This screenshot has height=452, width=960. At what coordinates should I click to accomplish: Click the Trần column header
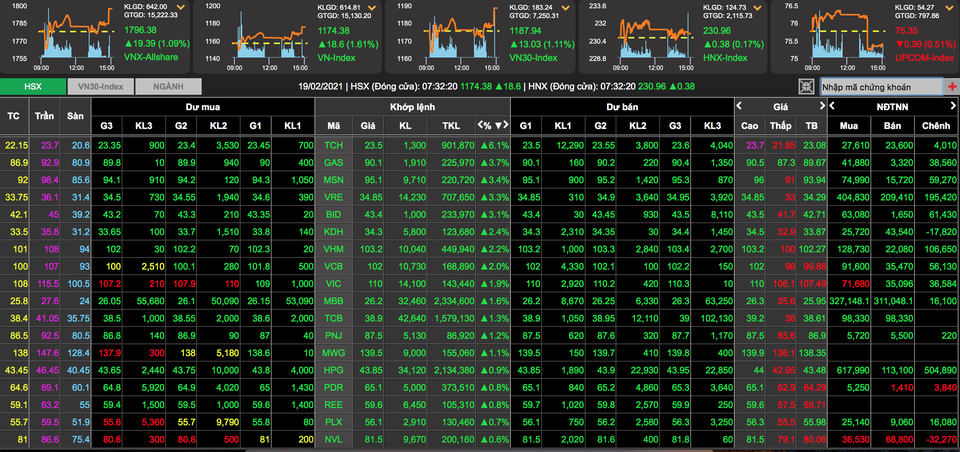tap(43, 116)
